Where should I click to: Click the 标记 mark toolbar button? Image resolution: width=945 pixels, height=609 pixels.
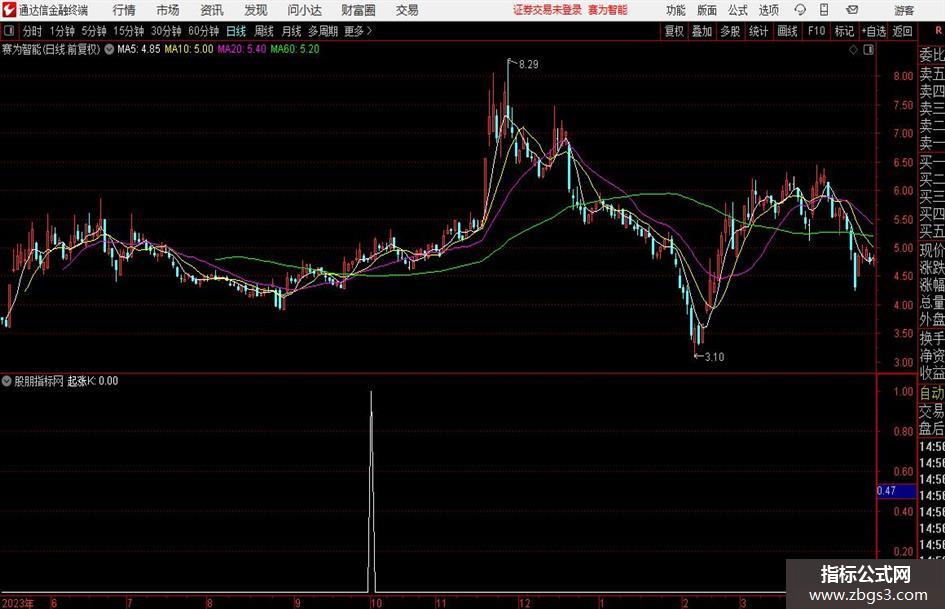point(844,31)
